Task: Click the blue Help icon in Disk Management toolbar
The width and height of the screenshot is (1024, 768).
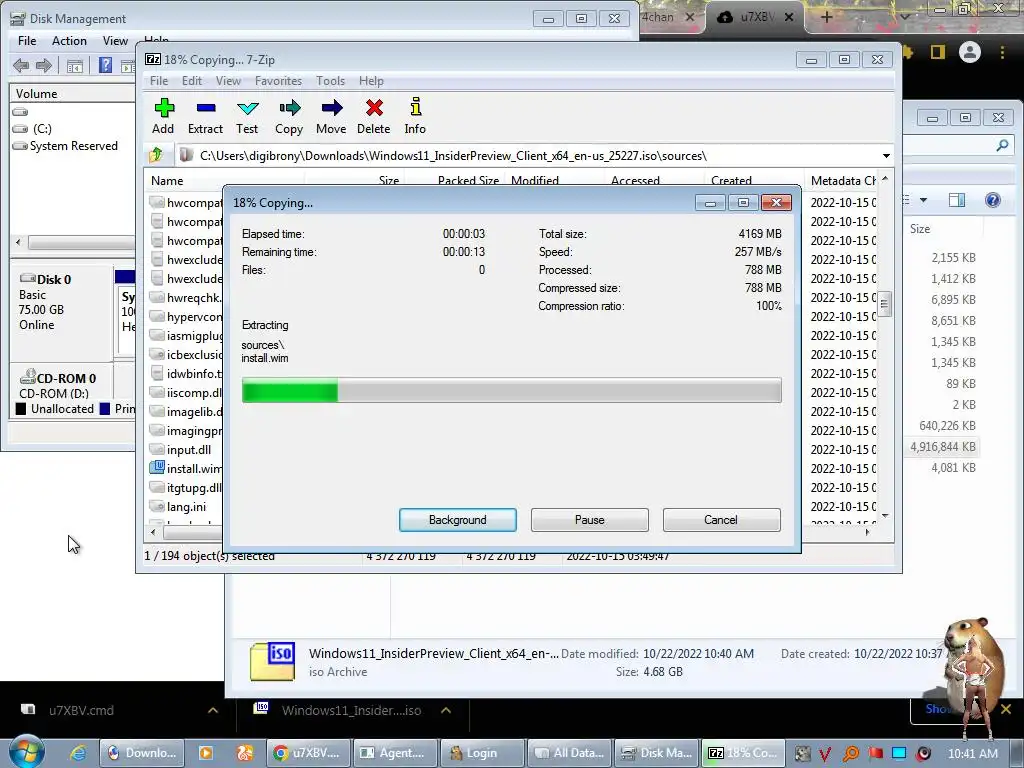Action: click(105, 65)
